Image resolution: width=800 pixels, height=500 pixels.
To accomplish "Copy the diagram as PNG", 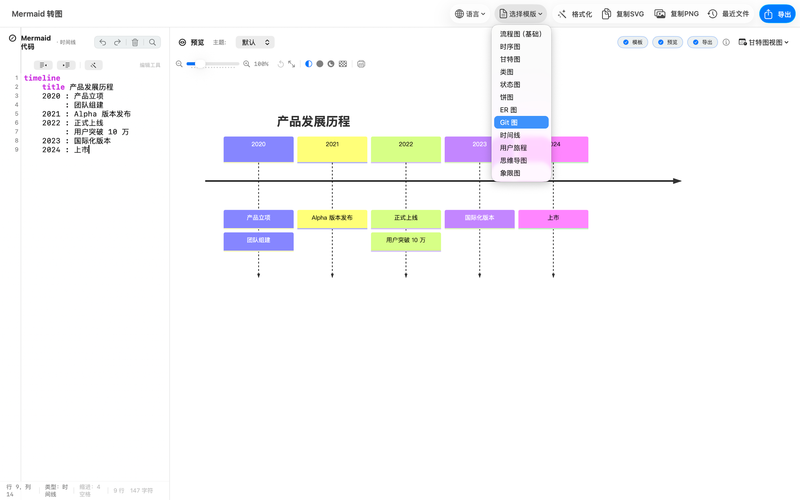I will tap(677, 14).
